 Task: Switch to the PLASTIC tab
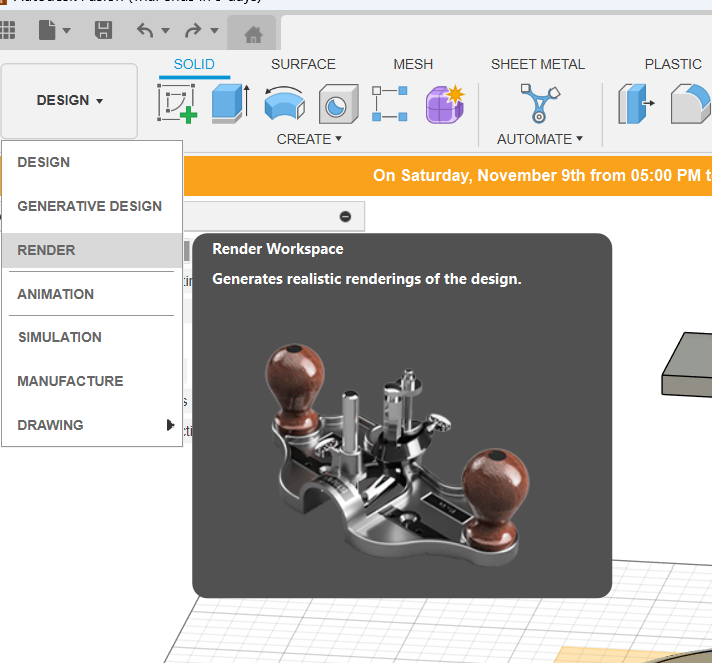(x=673, y=64)
